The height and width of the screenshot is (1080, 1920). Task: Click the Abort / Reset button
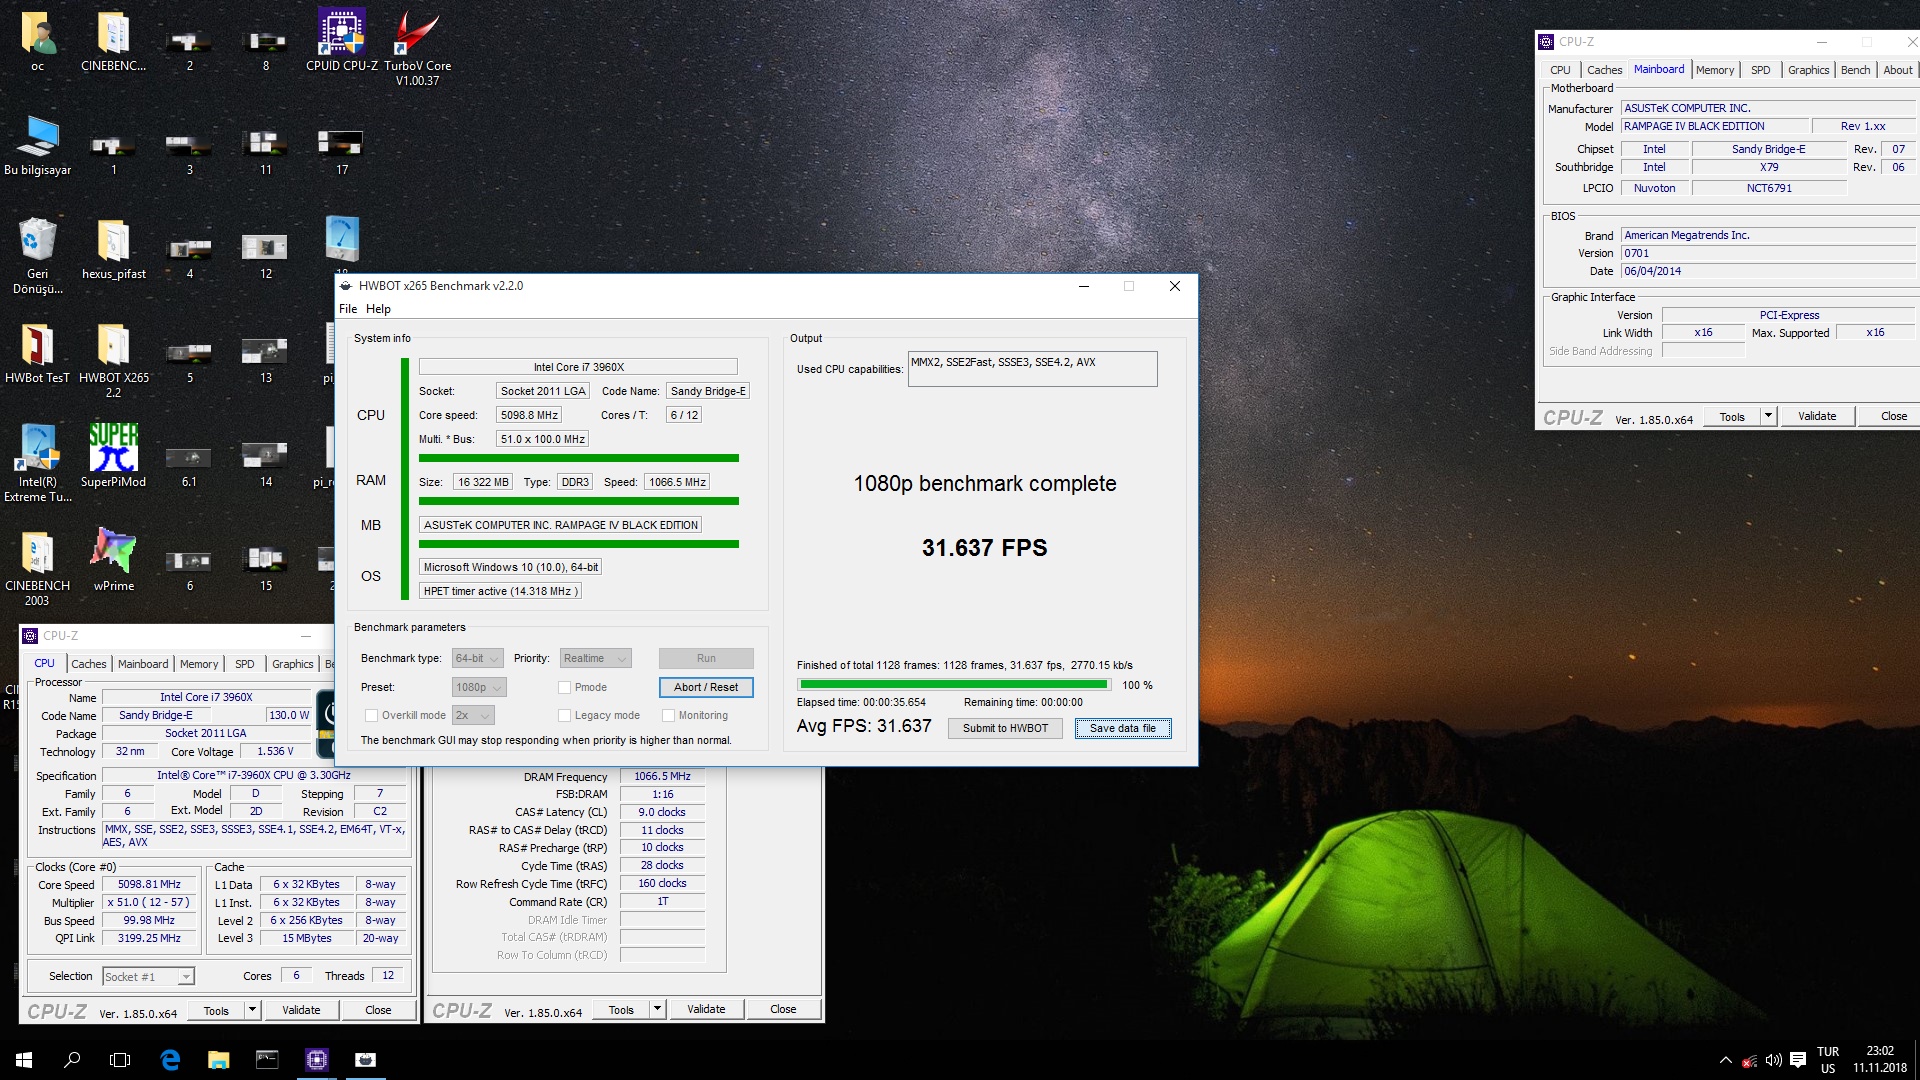(x=706, y=688)
